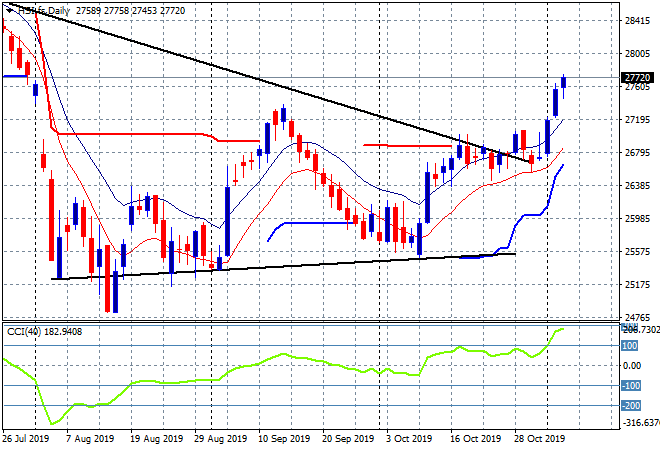Click the 28005 price axis label
Viewport: 660px width, 450px height.
[x=637, y=53]
